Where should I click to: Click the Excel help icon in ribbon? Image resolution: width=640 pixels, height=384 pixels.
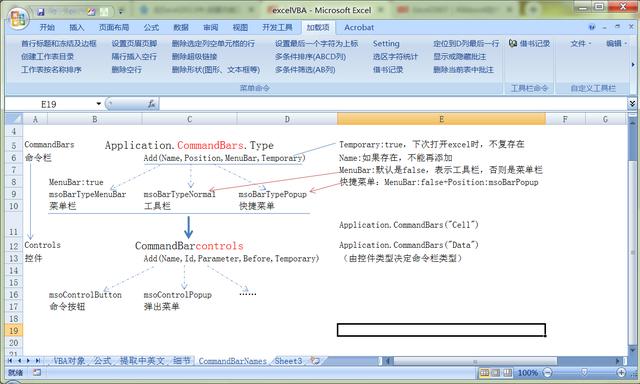point(592,27)
